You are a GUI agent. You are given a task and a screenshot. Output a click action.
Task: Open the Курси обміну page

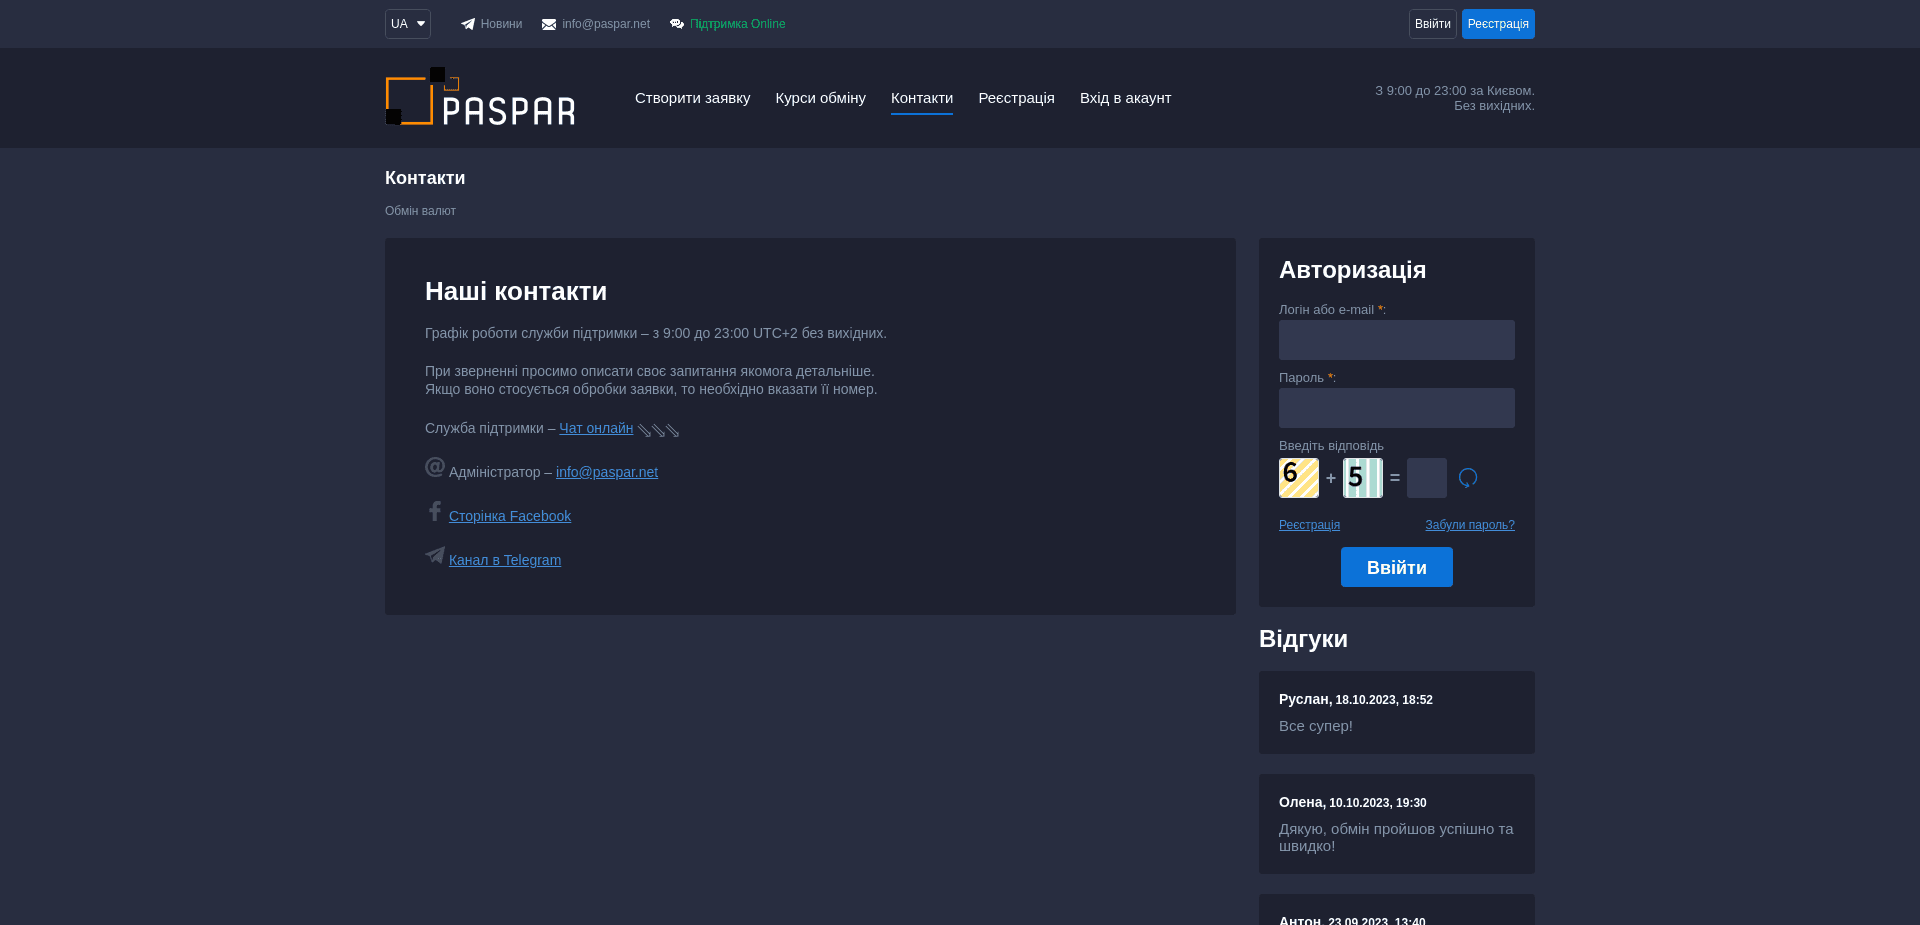[x=820, y=98]
